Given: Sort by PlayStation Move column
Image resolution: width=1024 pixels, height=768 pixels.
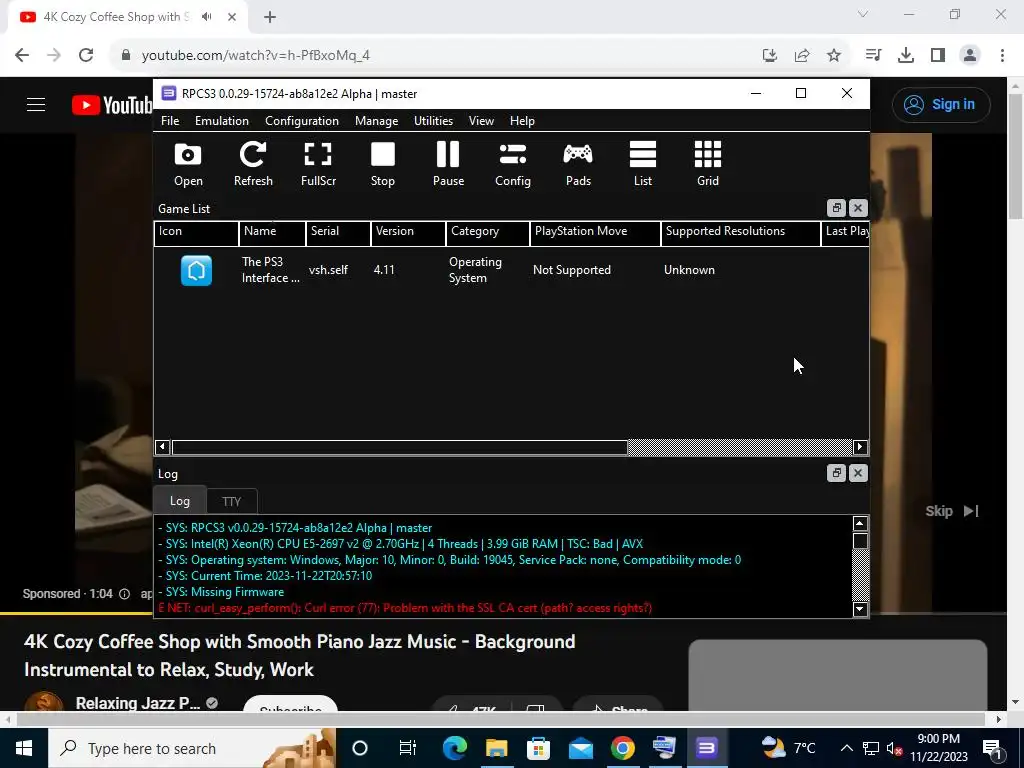Looking at the screenshot, I should (595, 232).
